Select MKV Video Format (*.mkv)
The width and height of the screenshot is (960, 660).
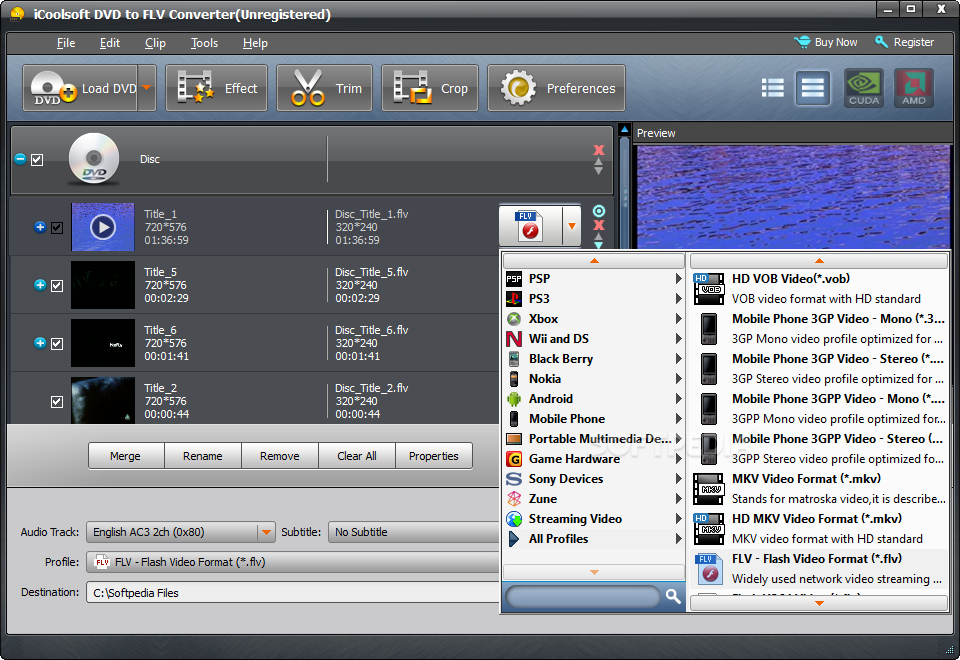pyautogui.click(x=819, y=489)
